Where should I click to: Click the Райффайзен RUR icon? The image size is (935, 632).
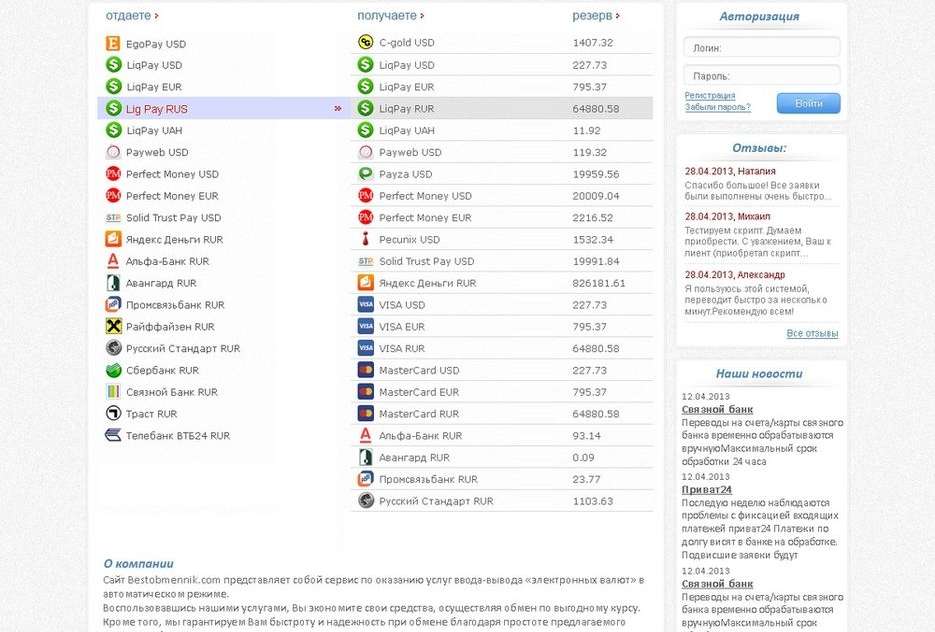[x=113, y=326]
